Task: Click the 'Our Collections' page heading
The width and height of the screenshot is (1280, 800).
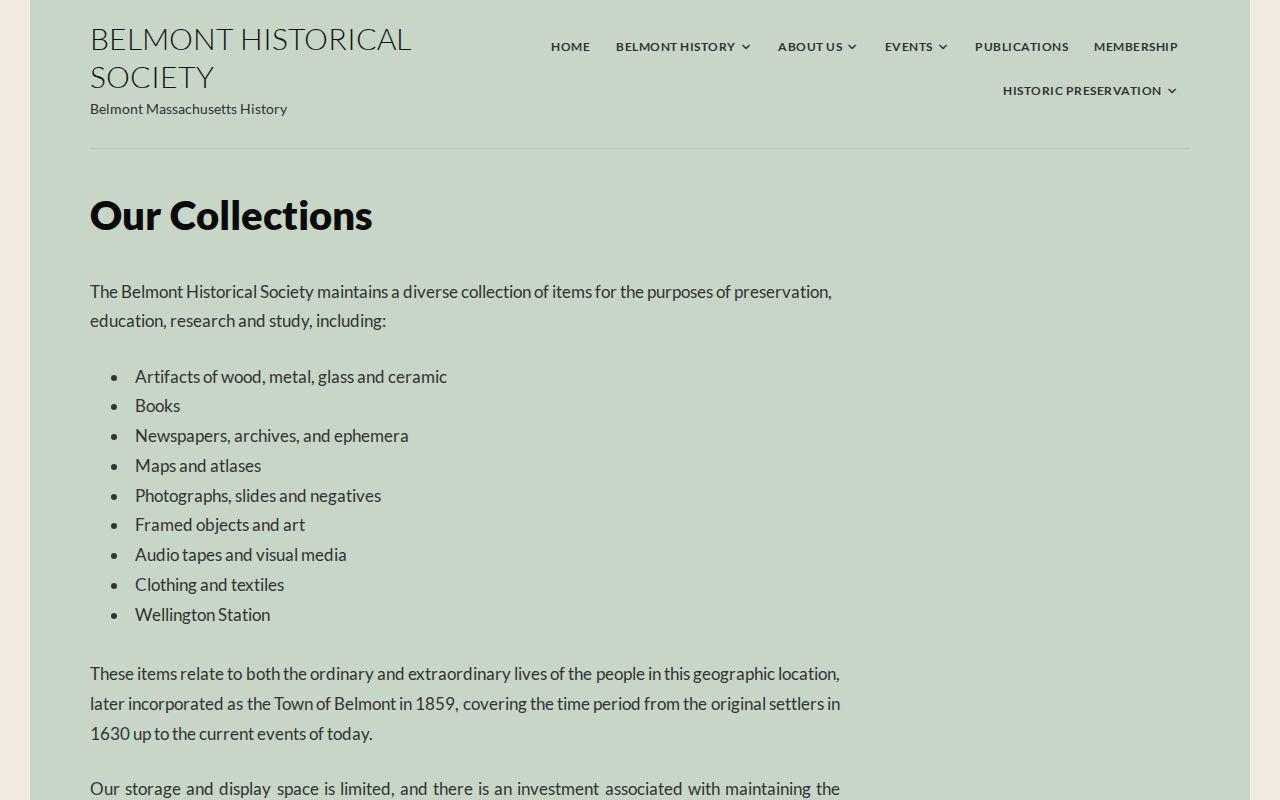Action: pos(231,215)
